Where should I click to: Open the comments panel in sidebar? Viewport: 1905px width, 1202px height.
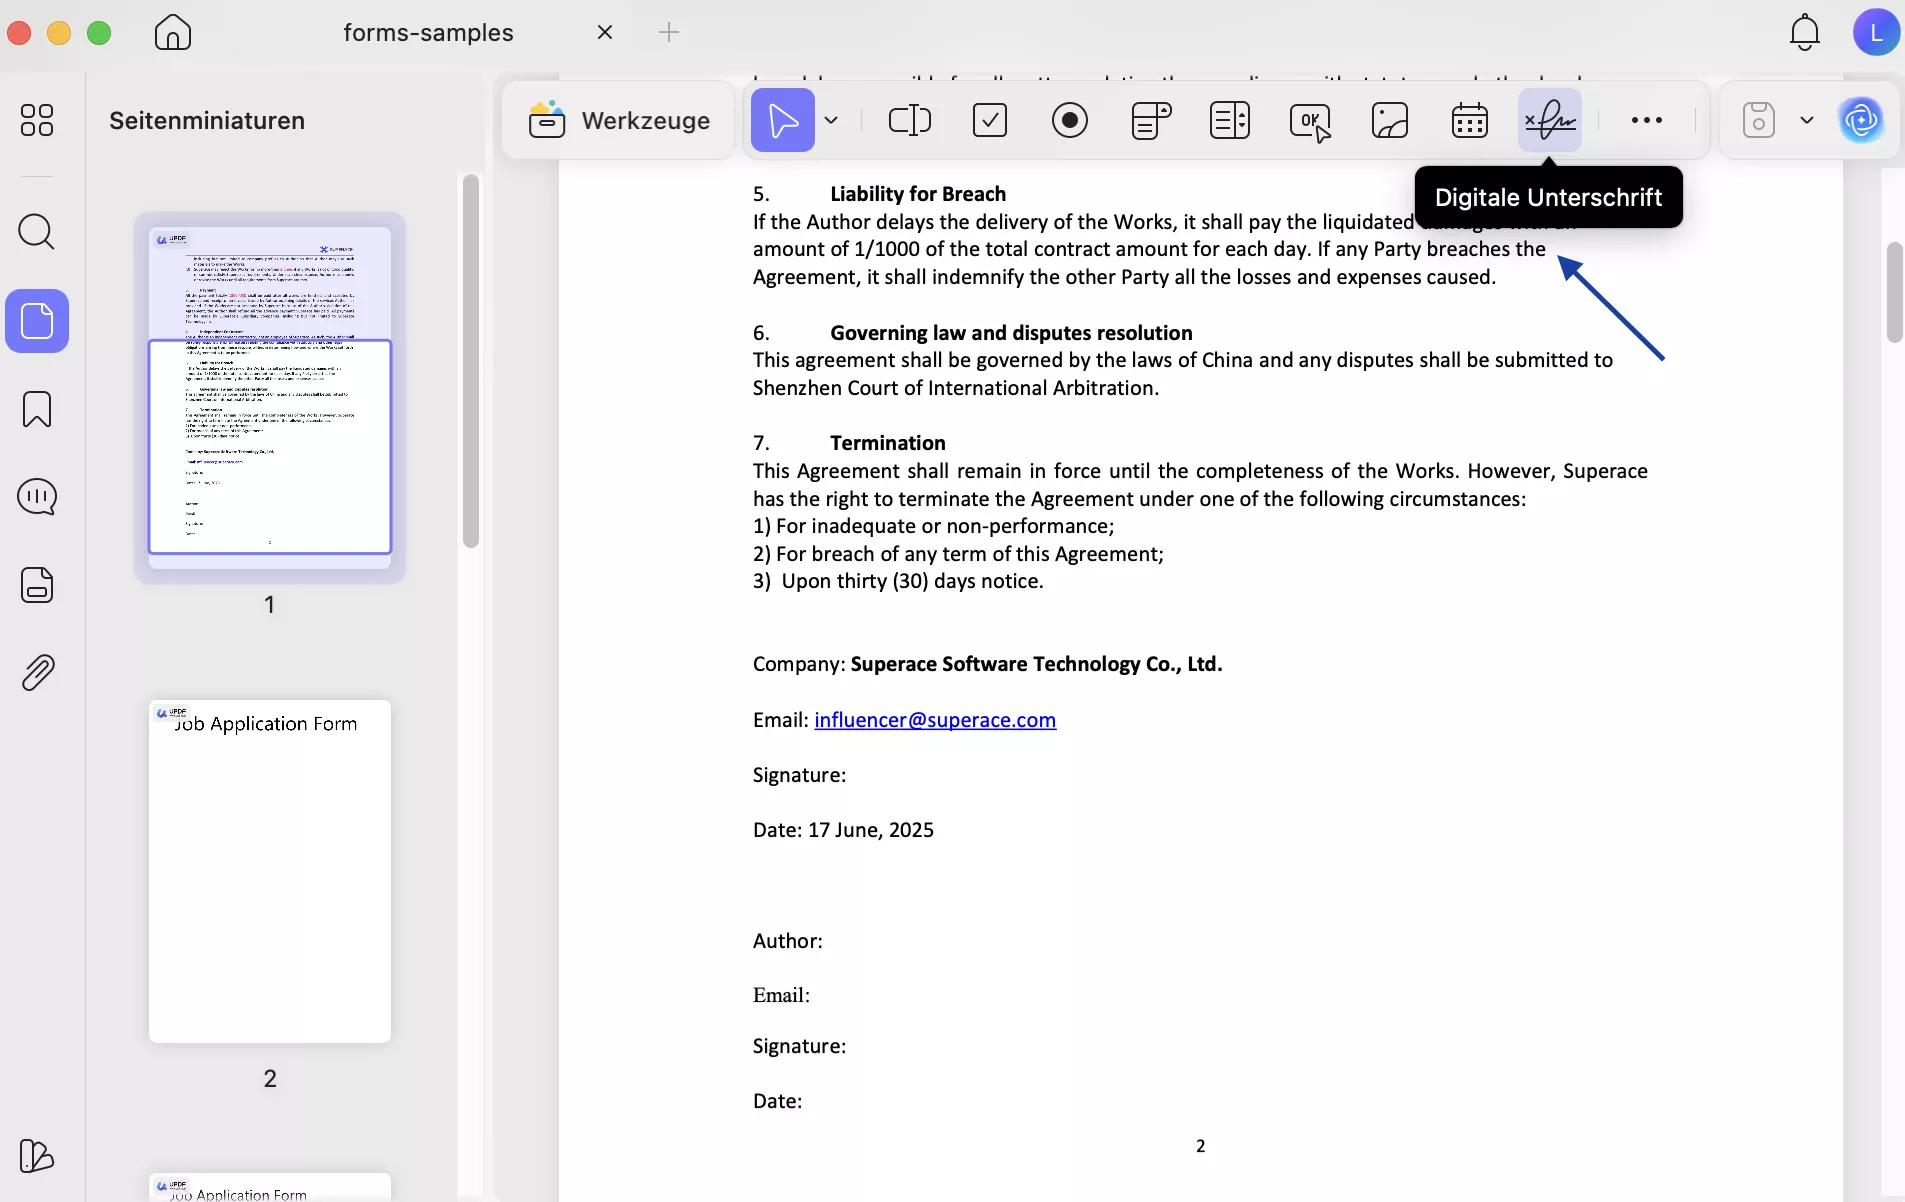point(38,497)
